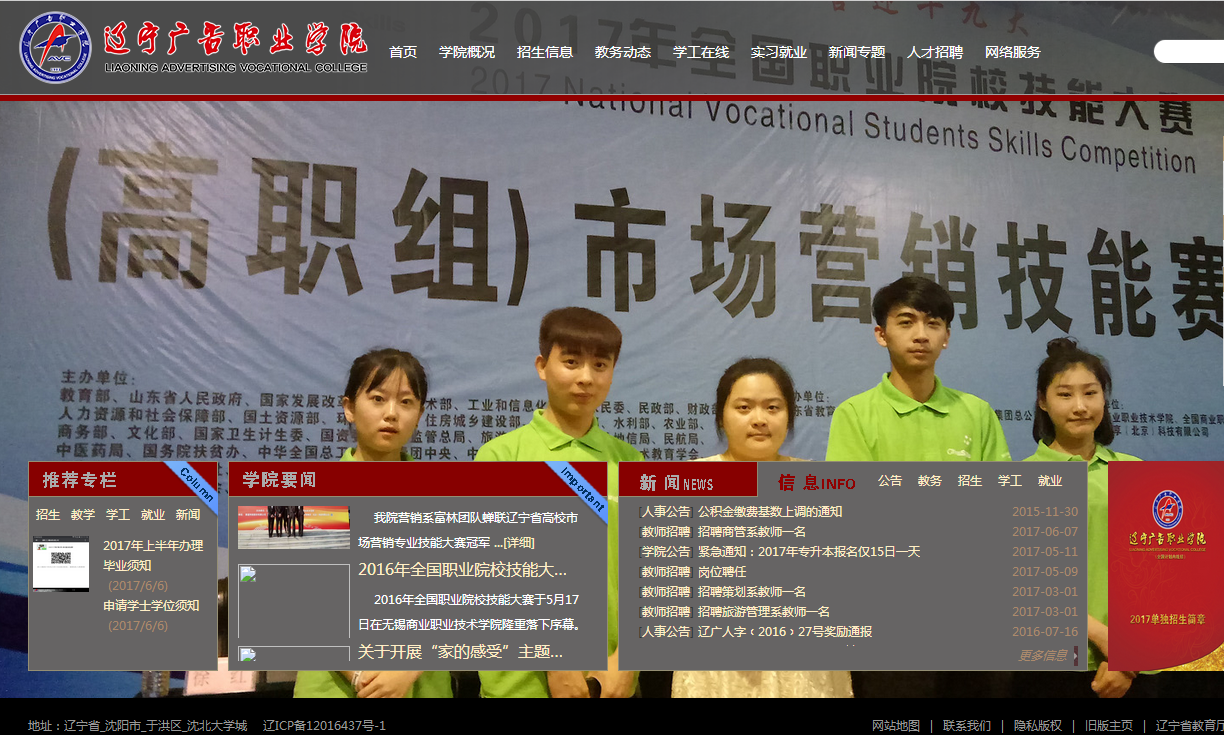Select the 学工 tab under 推荐专栏
Image resolution: width=1224 pixels, height=735 pixels.
(x=118, y=515)
